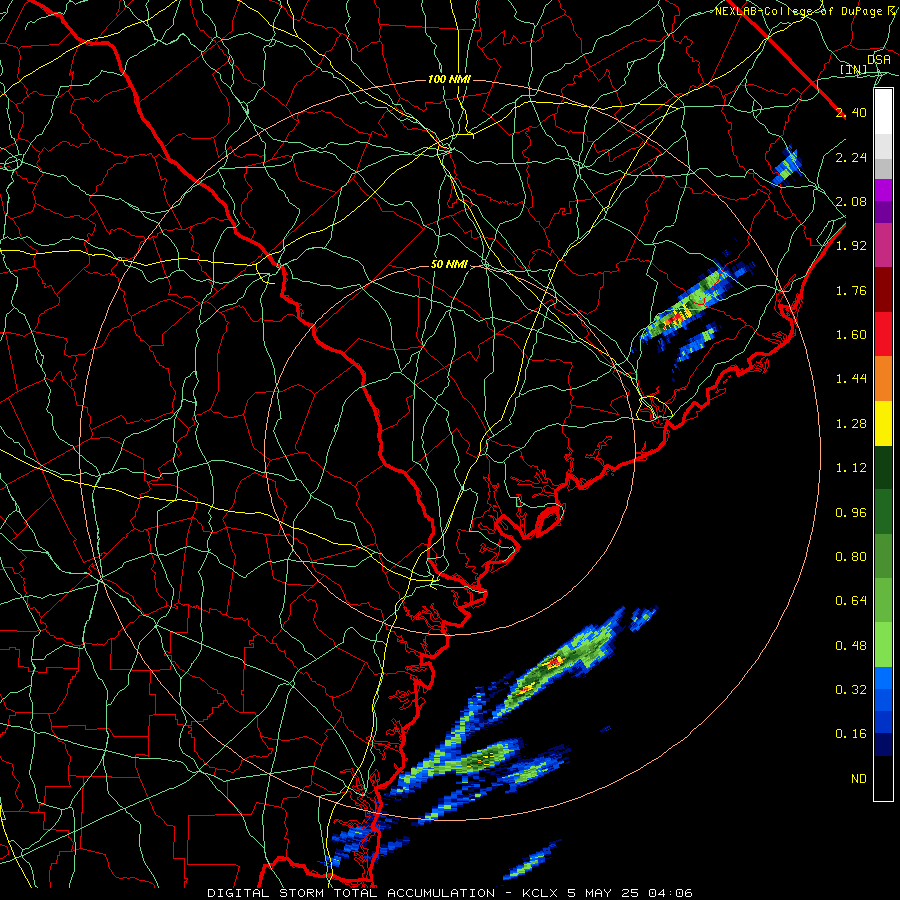Click the 2.40 legend value
Screen dimensions: 900x900
pyautogui.click(x=851, y=112)
